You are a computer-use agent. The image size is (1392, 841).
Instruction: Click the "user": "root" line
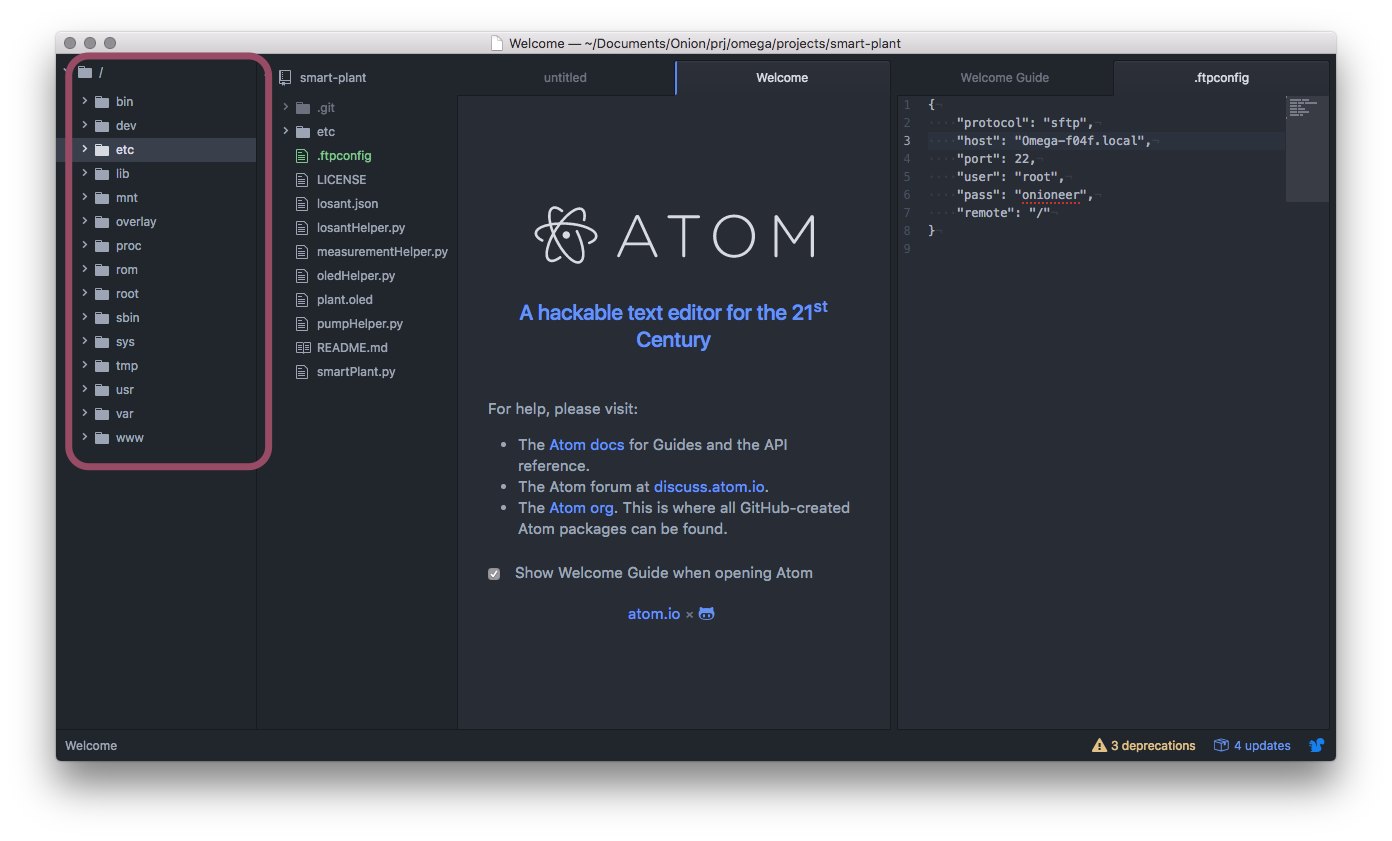click(1010, 177)
